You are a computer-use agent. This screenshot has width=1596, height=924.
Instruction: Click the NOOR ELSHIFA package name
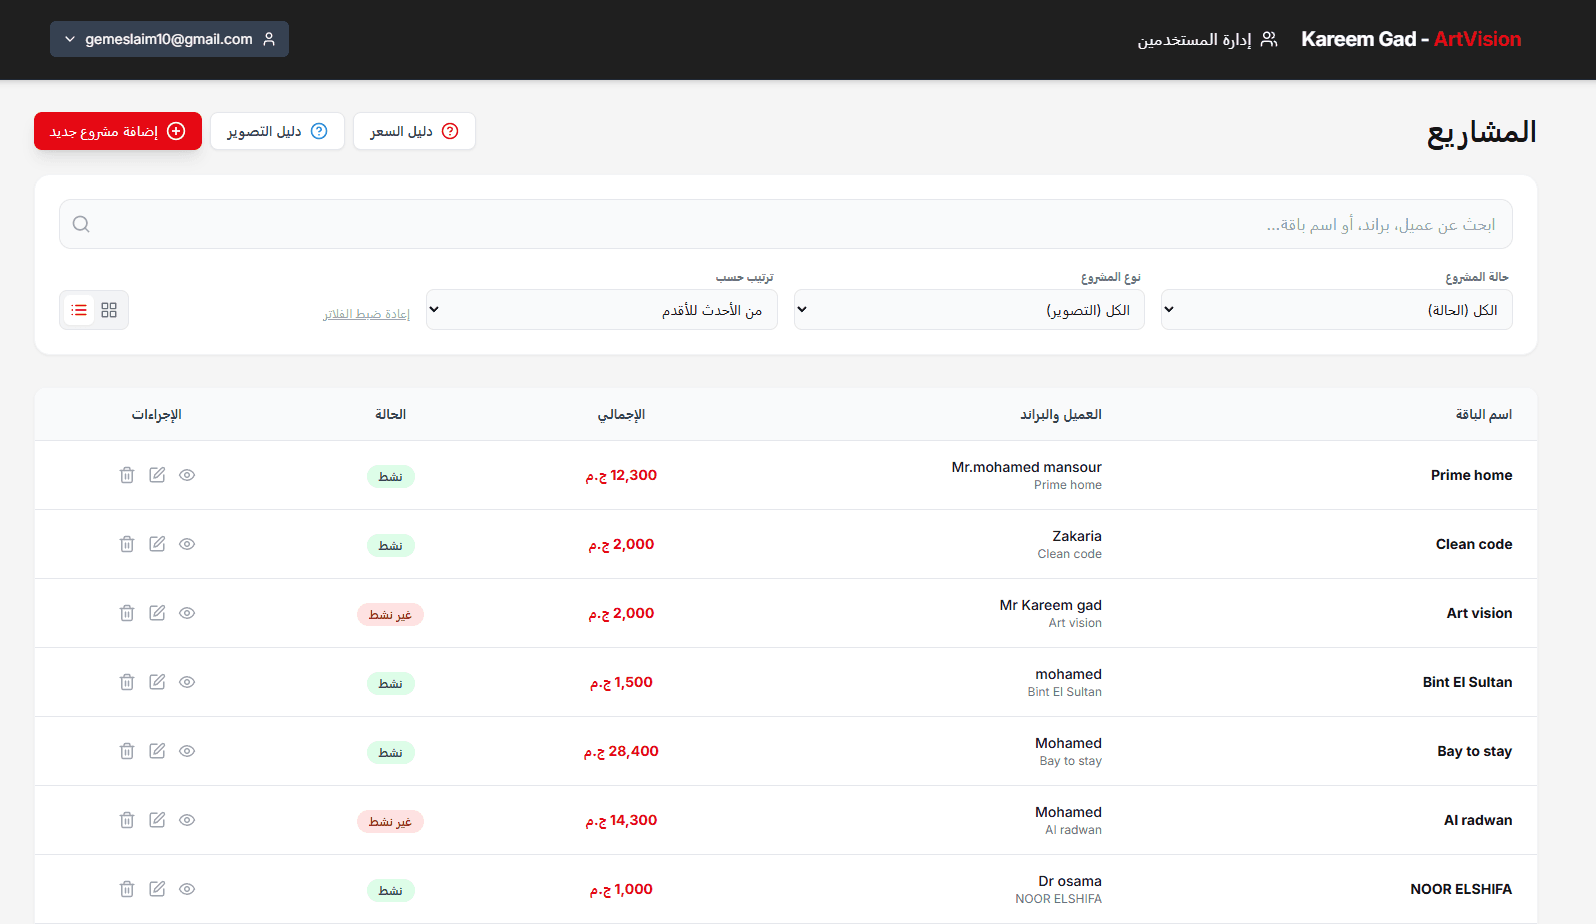point(1461,889)
